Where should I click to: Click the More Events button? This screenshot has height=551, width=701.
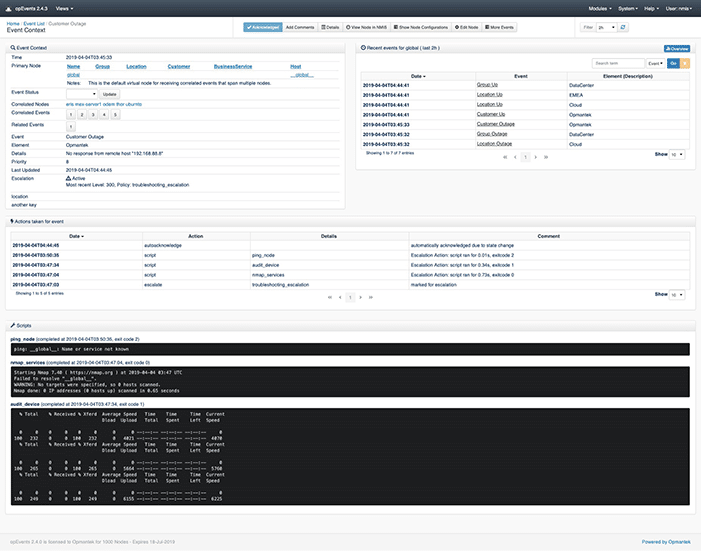(x=499, y=27)
